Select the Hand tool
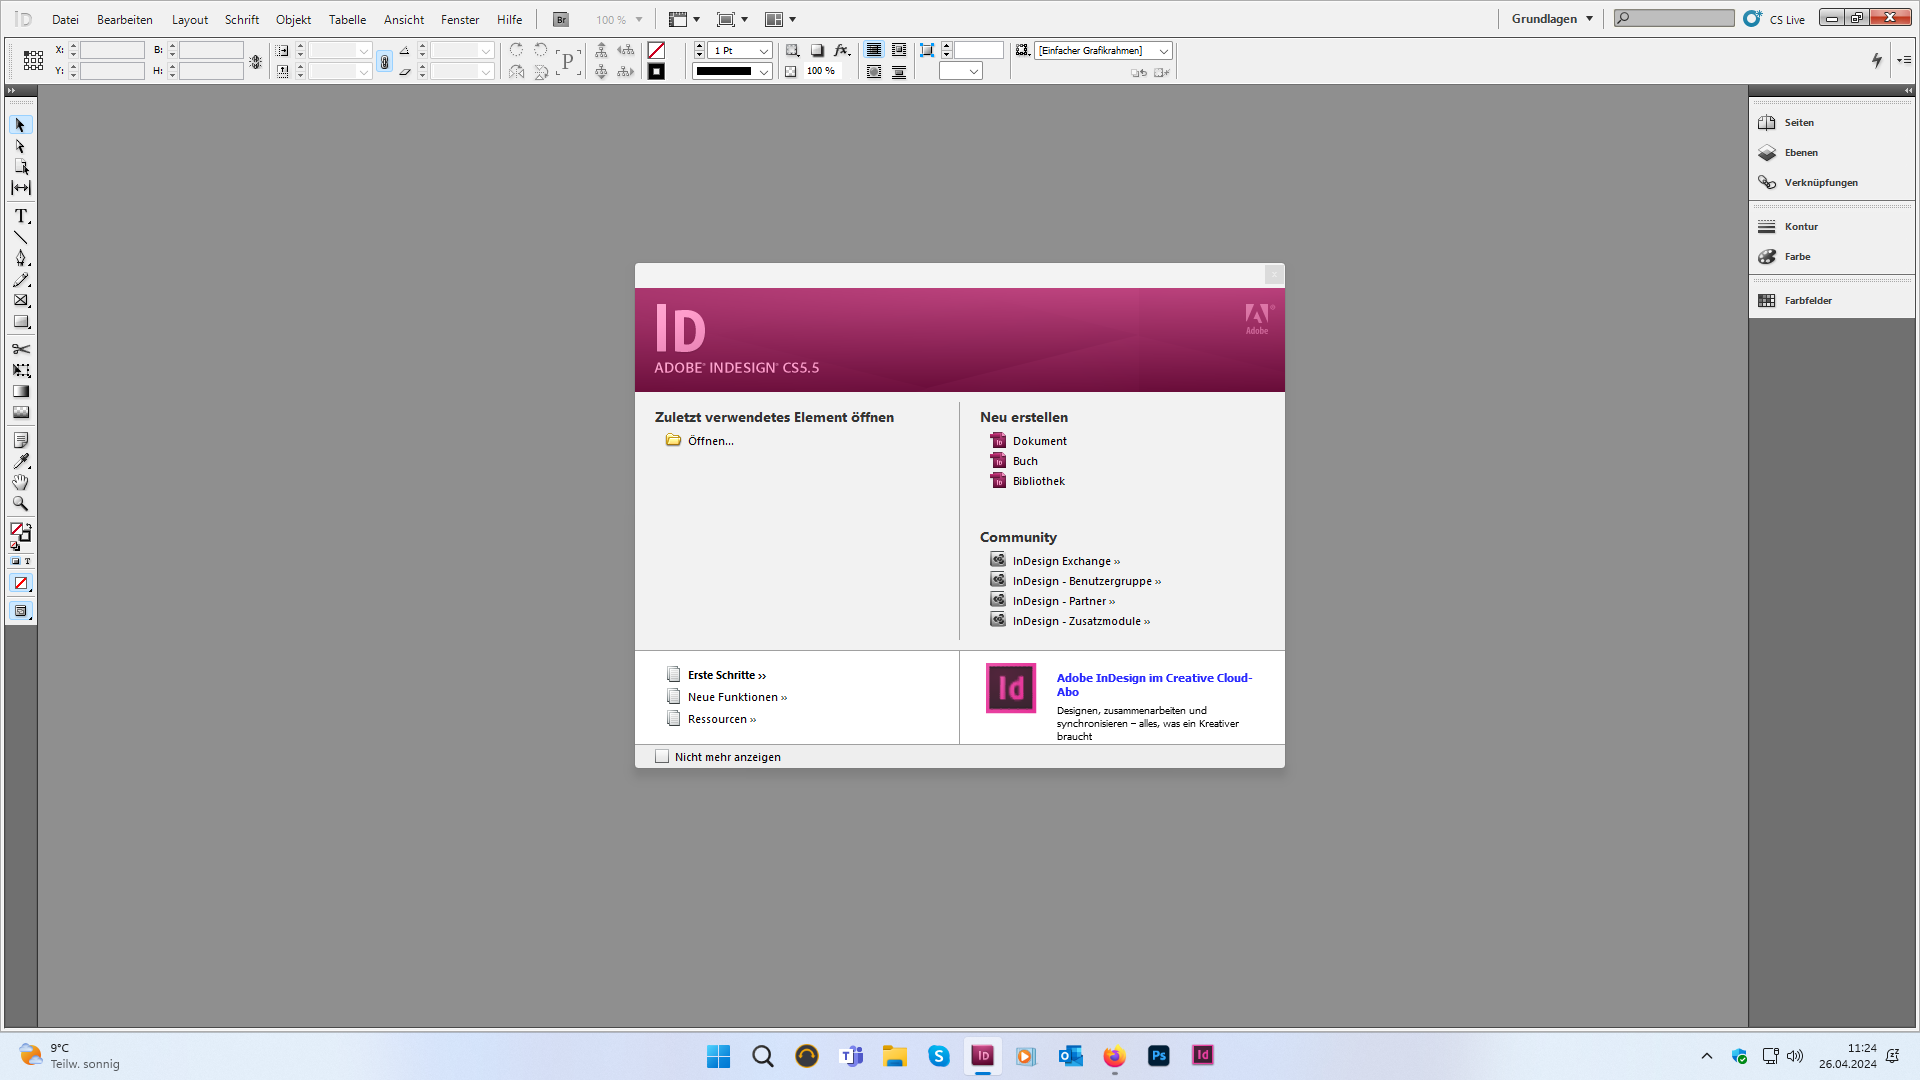The height and width of the screenshot is (1080, 1920). pyautogui.click(x=20, y=482)
